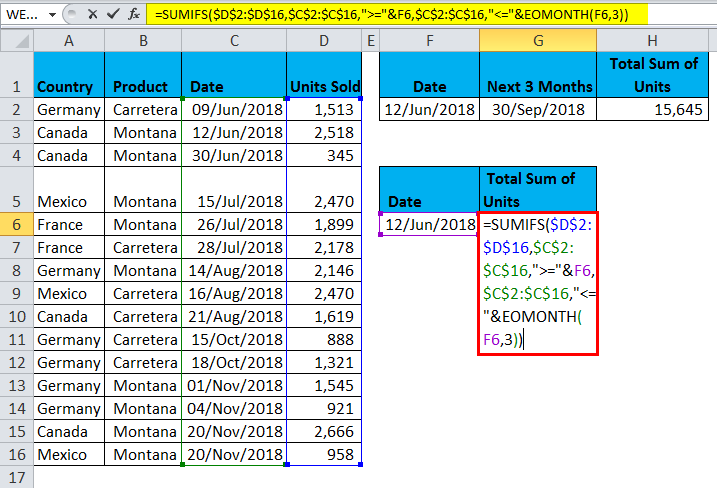Viewport: 717px width, 488px height.
Task: Open the Name Box dropdown arrow
Action: (x=53, y=15)
